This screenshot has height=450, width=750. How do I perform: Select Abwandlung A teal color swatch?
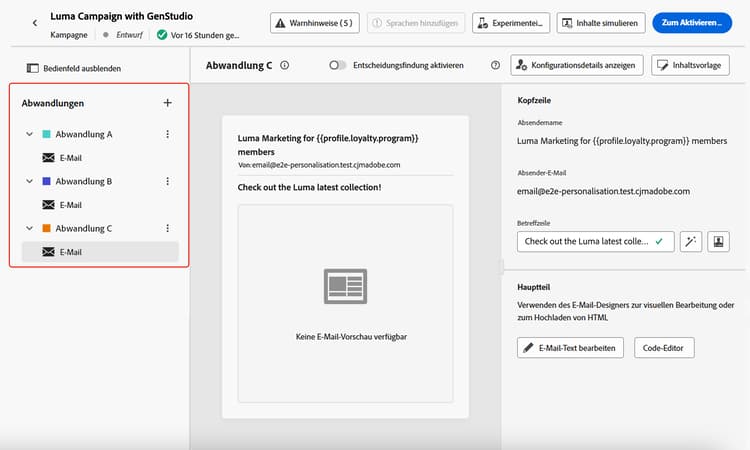tap(46, 134)
